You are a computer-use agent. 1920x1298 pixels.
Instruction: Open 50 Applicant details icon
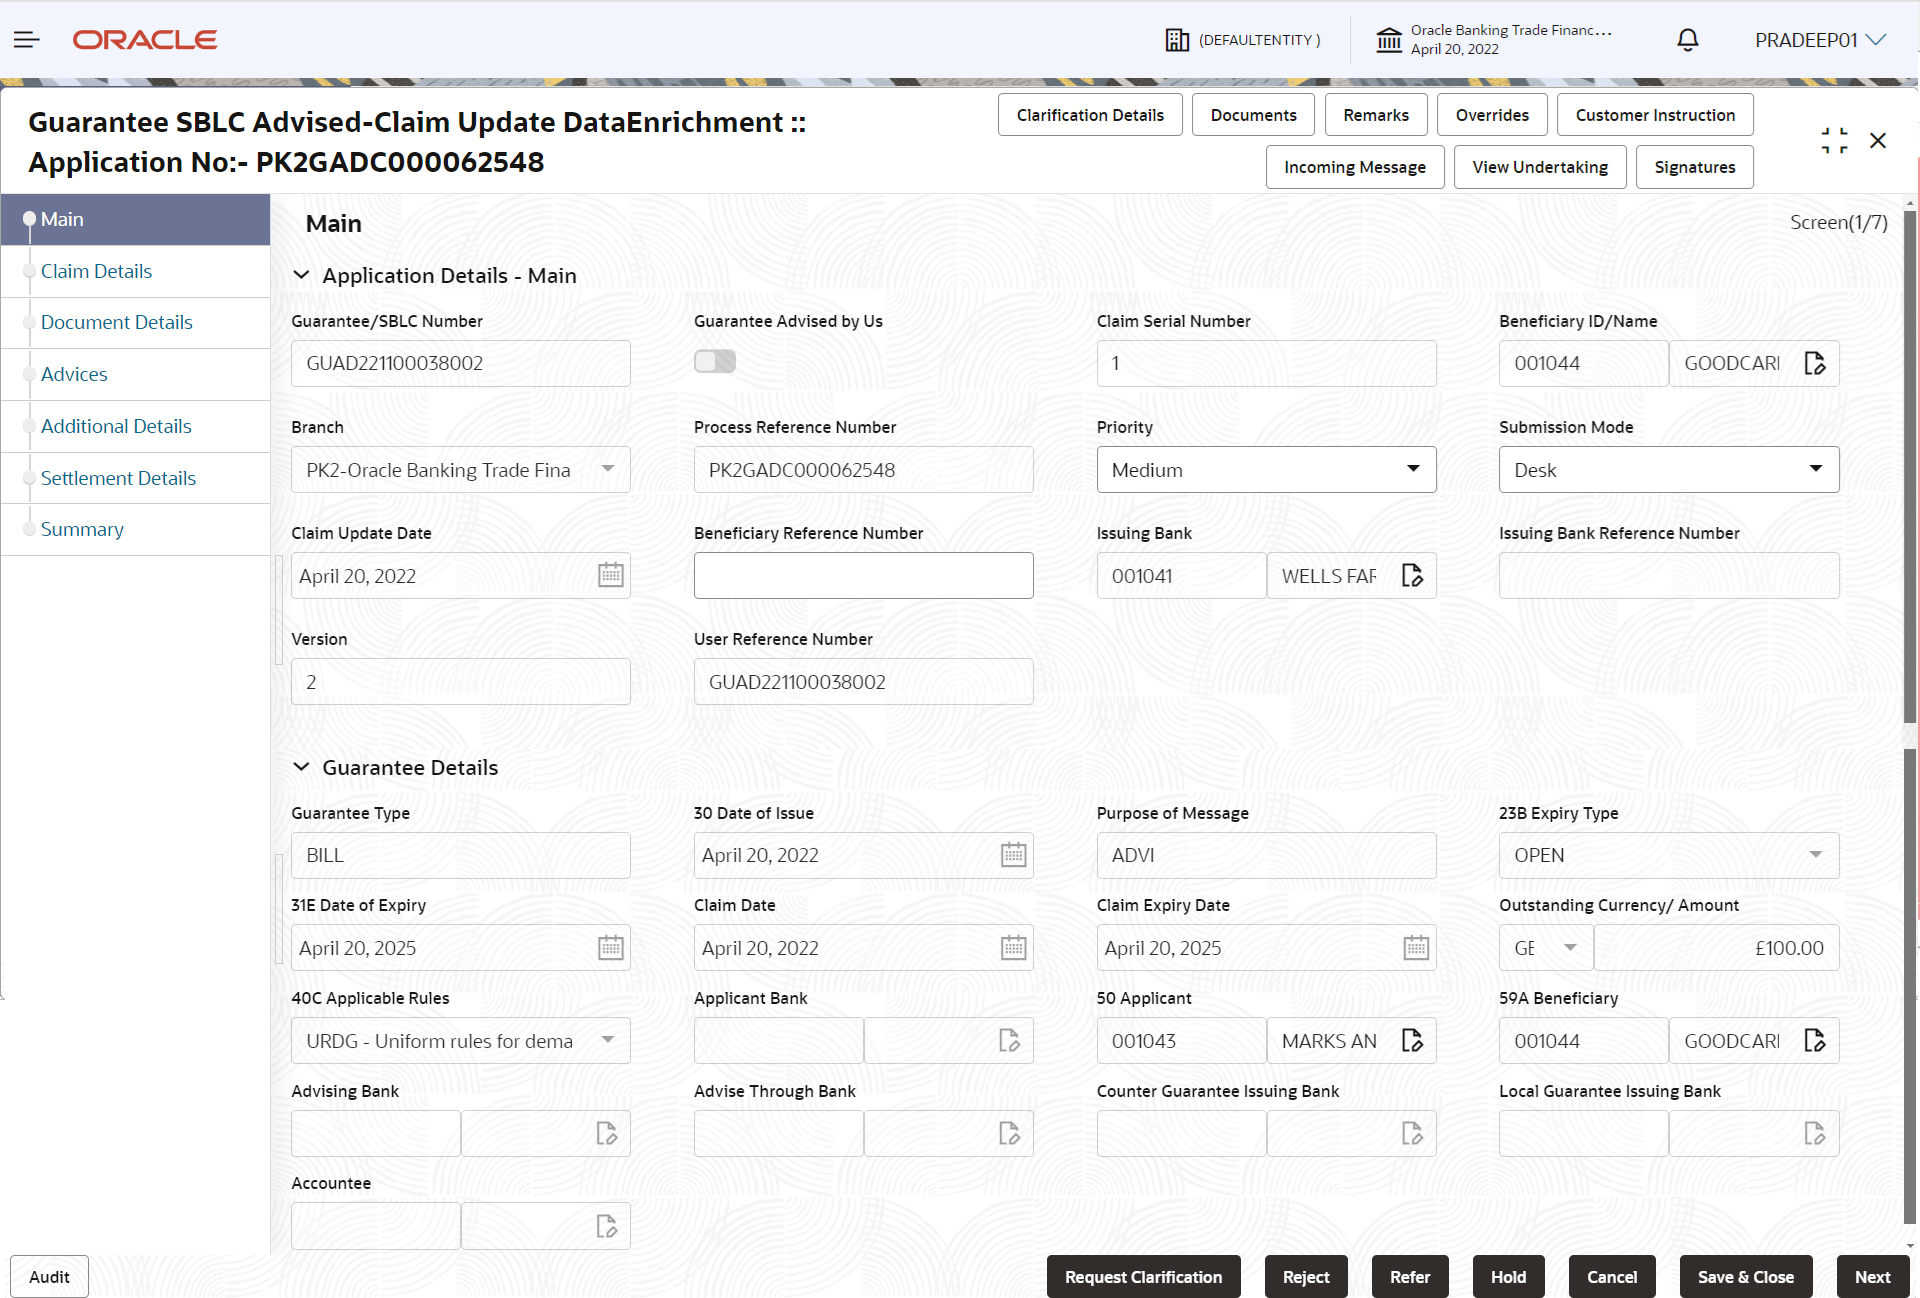click(x=1411, y=1041)
